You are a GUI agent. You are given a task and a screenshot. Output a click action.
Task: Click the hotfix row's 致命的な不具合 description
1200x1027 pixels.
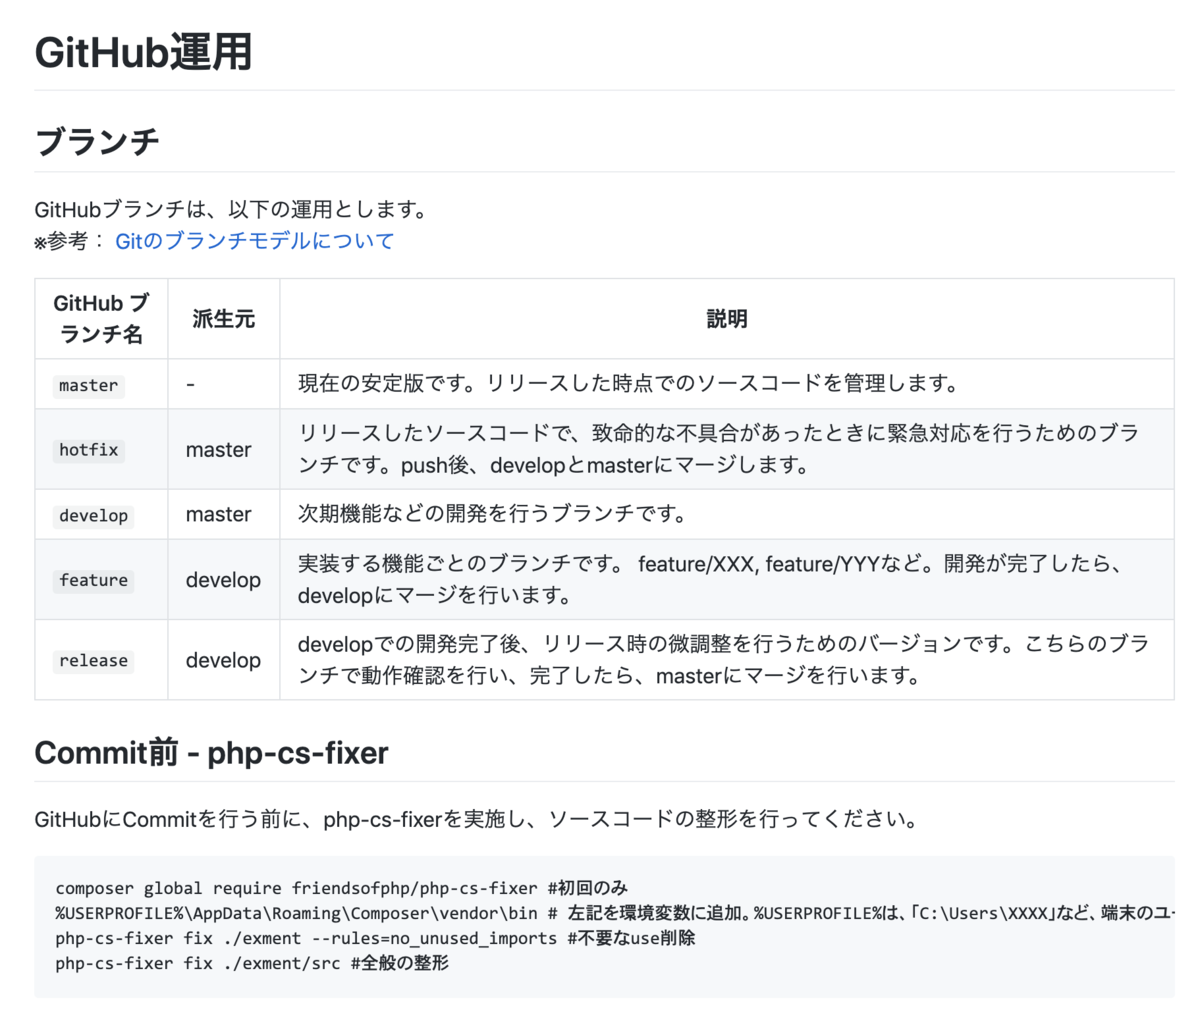click(x=719, y=449)
